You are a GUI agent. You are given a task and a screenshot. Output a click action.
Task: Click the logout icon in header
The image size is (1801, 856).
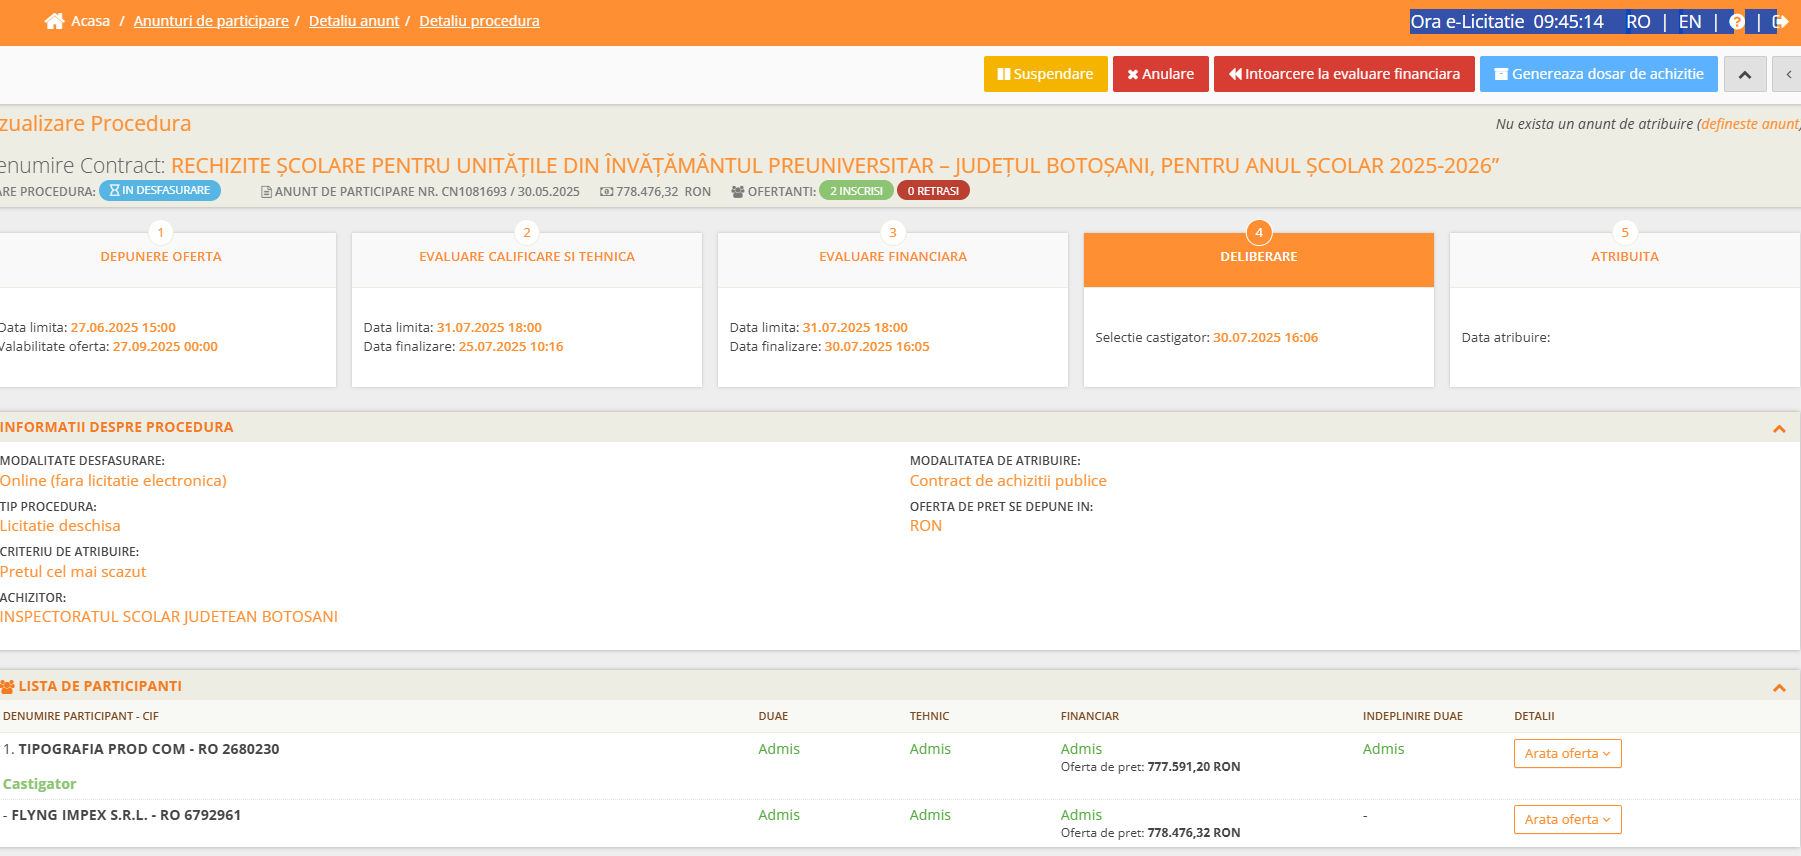pos(1780,22)
